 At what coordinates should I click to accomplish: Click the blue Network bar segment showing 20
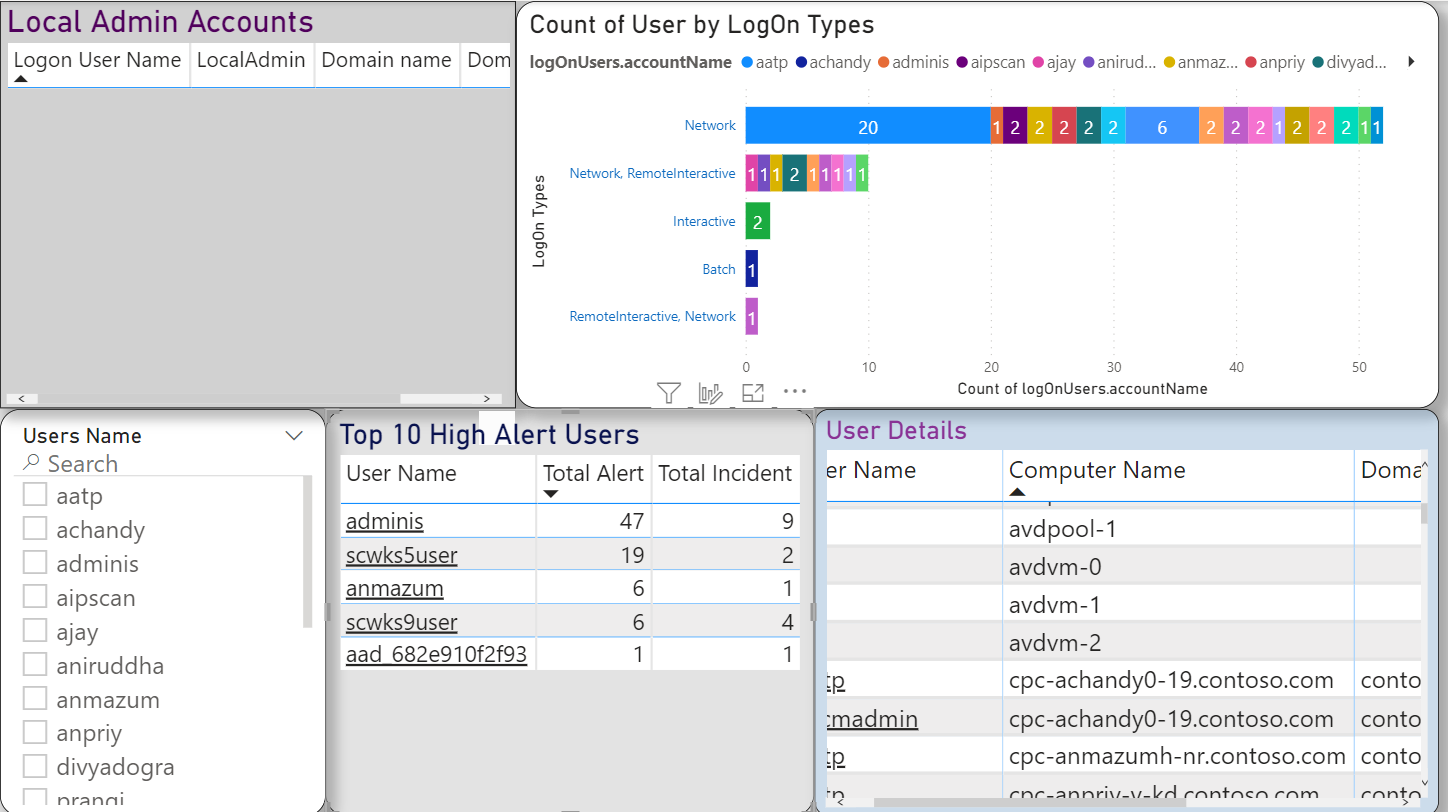pyautogui.click(x=868, y=126)
